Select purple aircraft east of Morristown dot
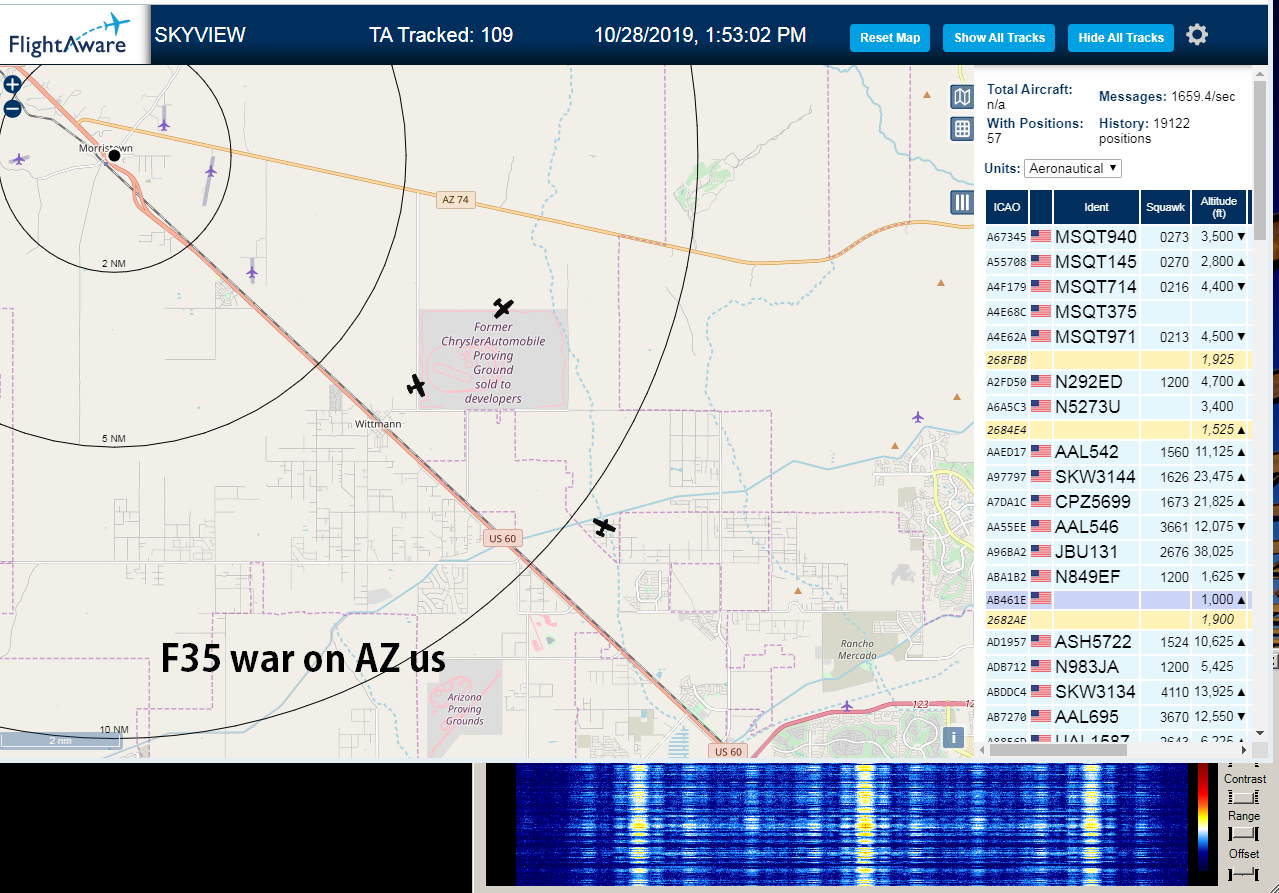The width and height of the screenshot is (1279, 893). click(x=210, y=171)
